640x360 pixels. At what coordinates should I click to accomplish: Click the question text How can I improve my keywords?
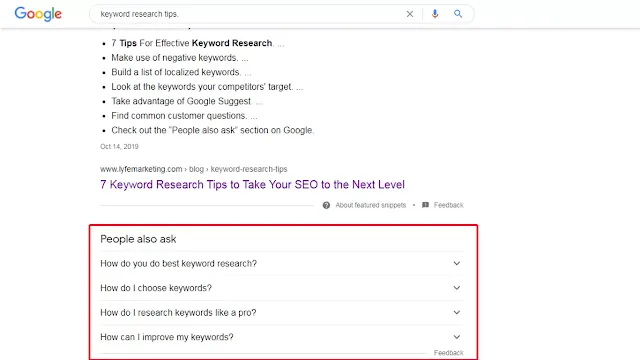(x=167, y=337)
